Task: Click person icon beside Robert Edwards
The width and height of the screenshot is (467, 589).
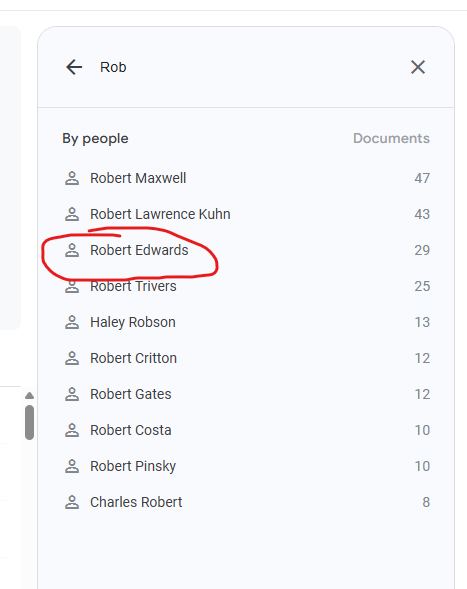Action: pyautogui.click(x=72, y=250)
